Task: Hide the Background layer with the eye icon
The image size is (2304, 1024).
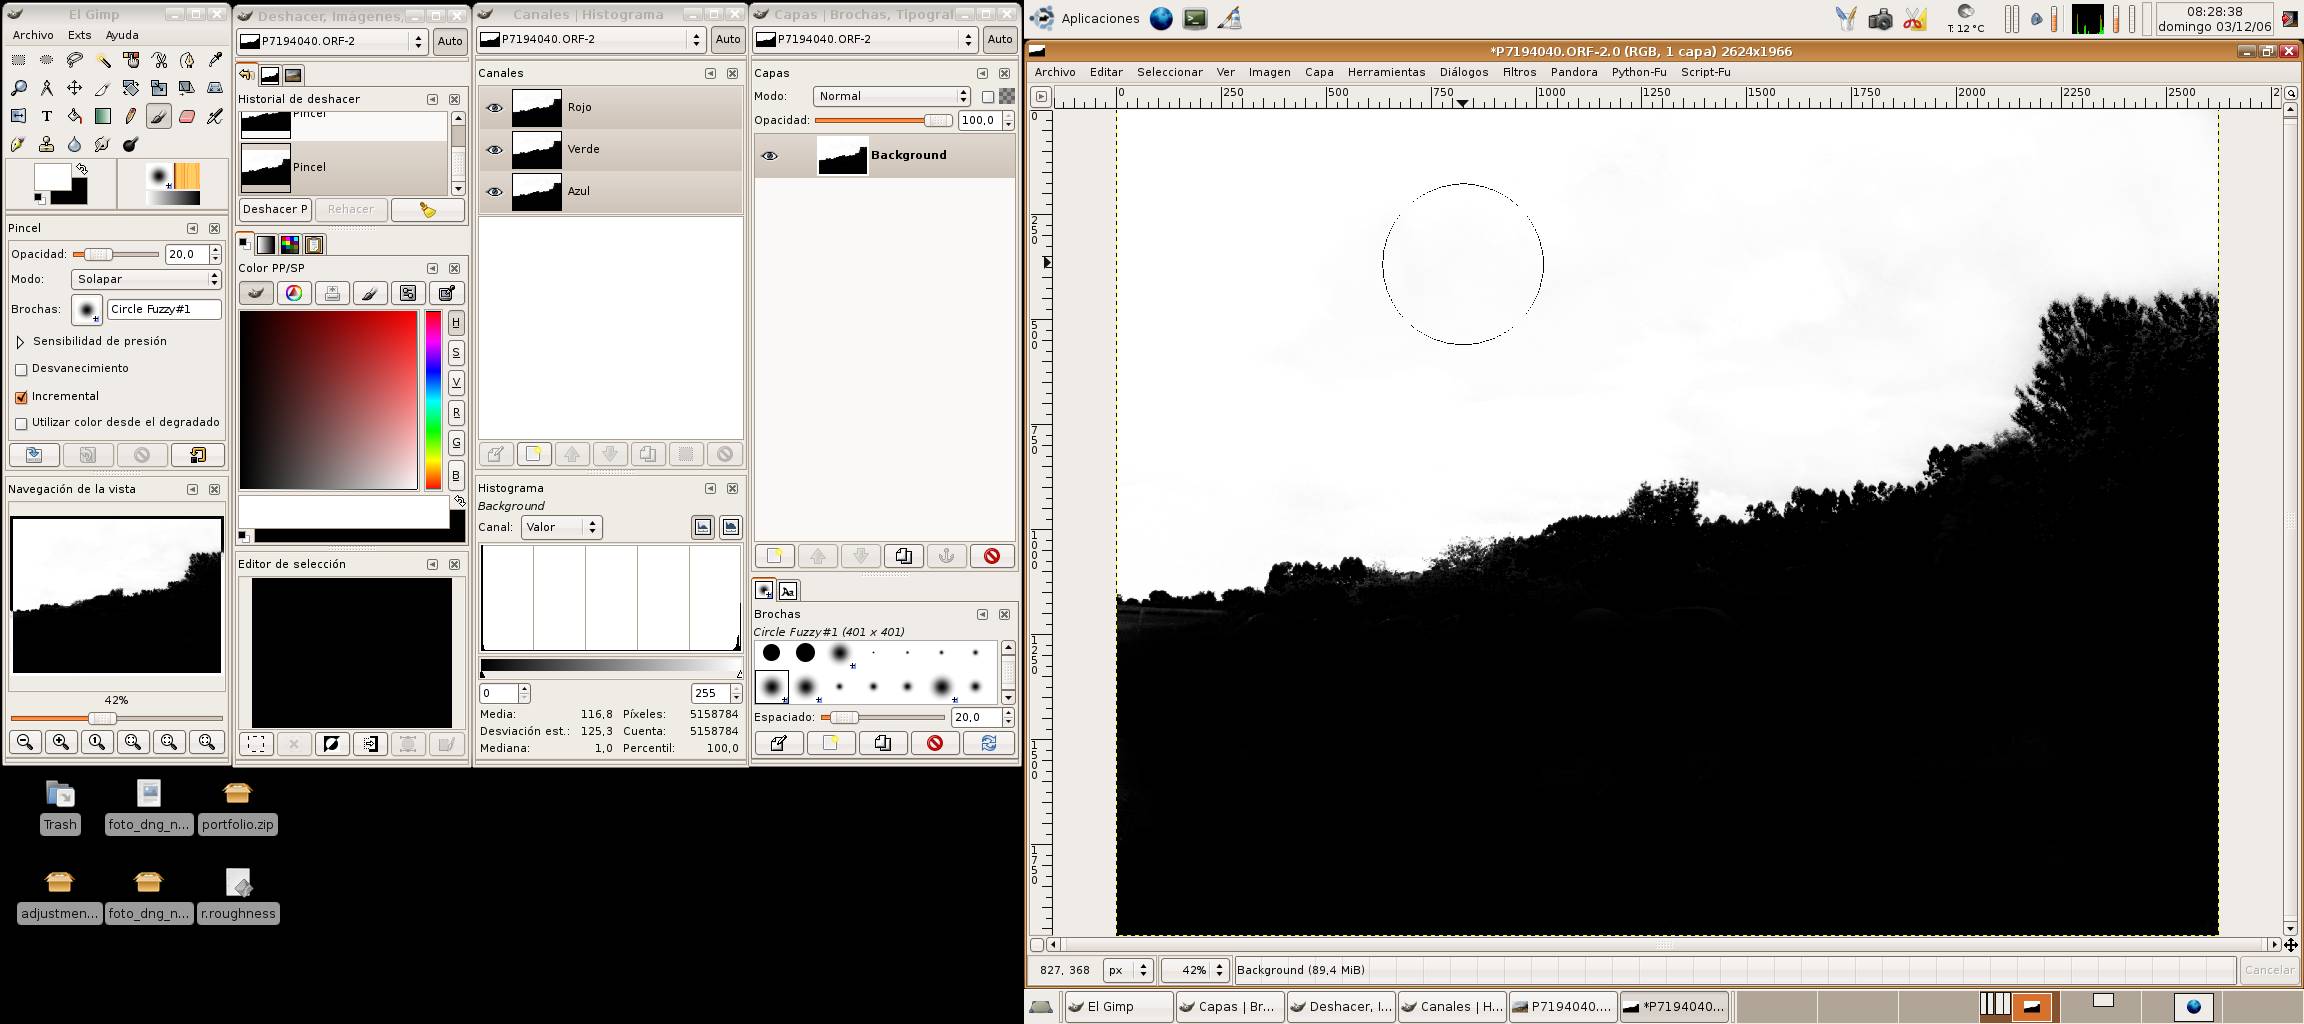Action: pyautogui.click(x=769, y=155)
